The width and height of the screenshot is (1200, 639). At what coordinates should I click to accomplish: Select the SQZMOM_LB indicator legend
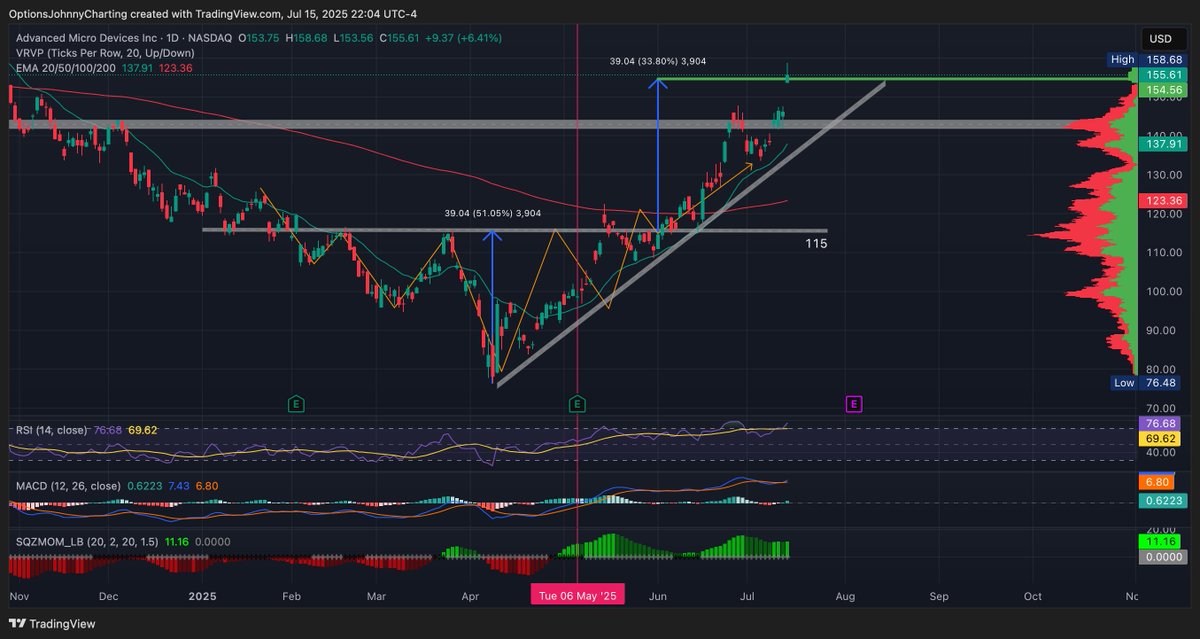coord(87,541)
